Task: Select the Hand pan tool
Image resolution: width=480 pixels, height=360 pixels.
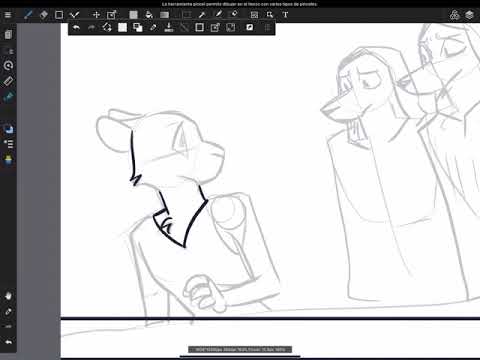Action: point(8,296)
